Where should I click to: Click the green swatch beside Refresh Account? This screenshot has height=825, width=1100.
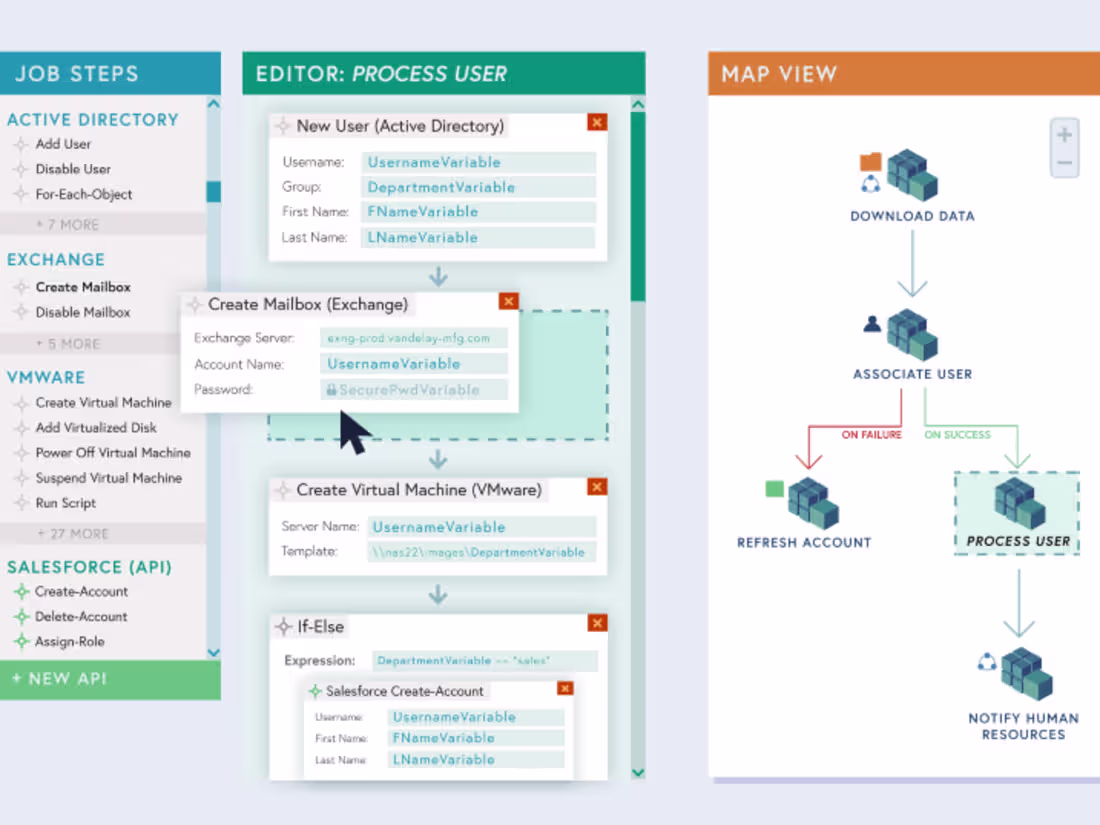click(x=773, y=487)
